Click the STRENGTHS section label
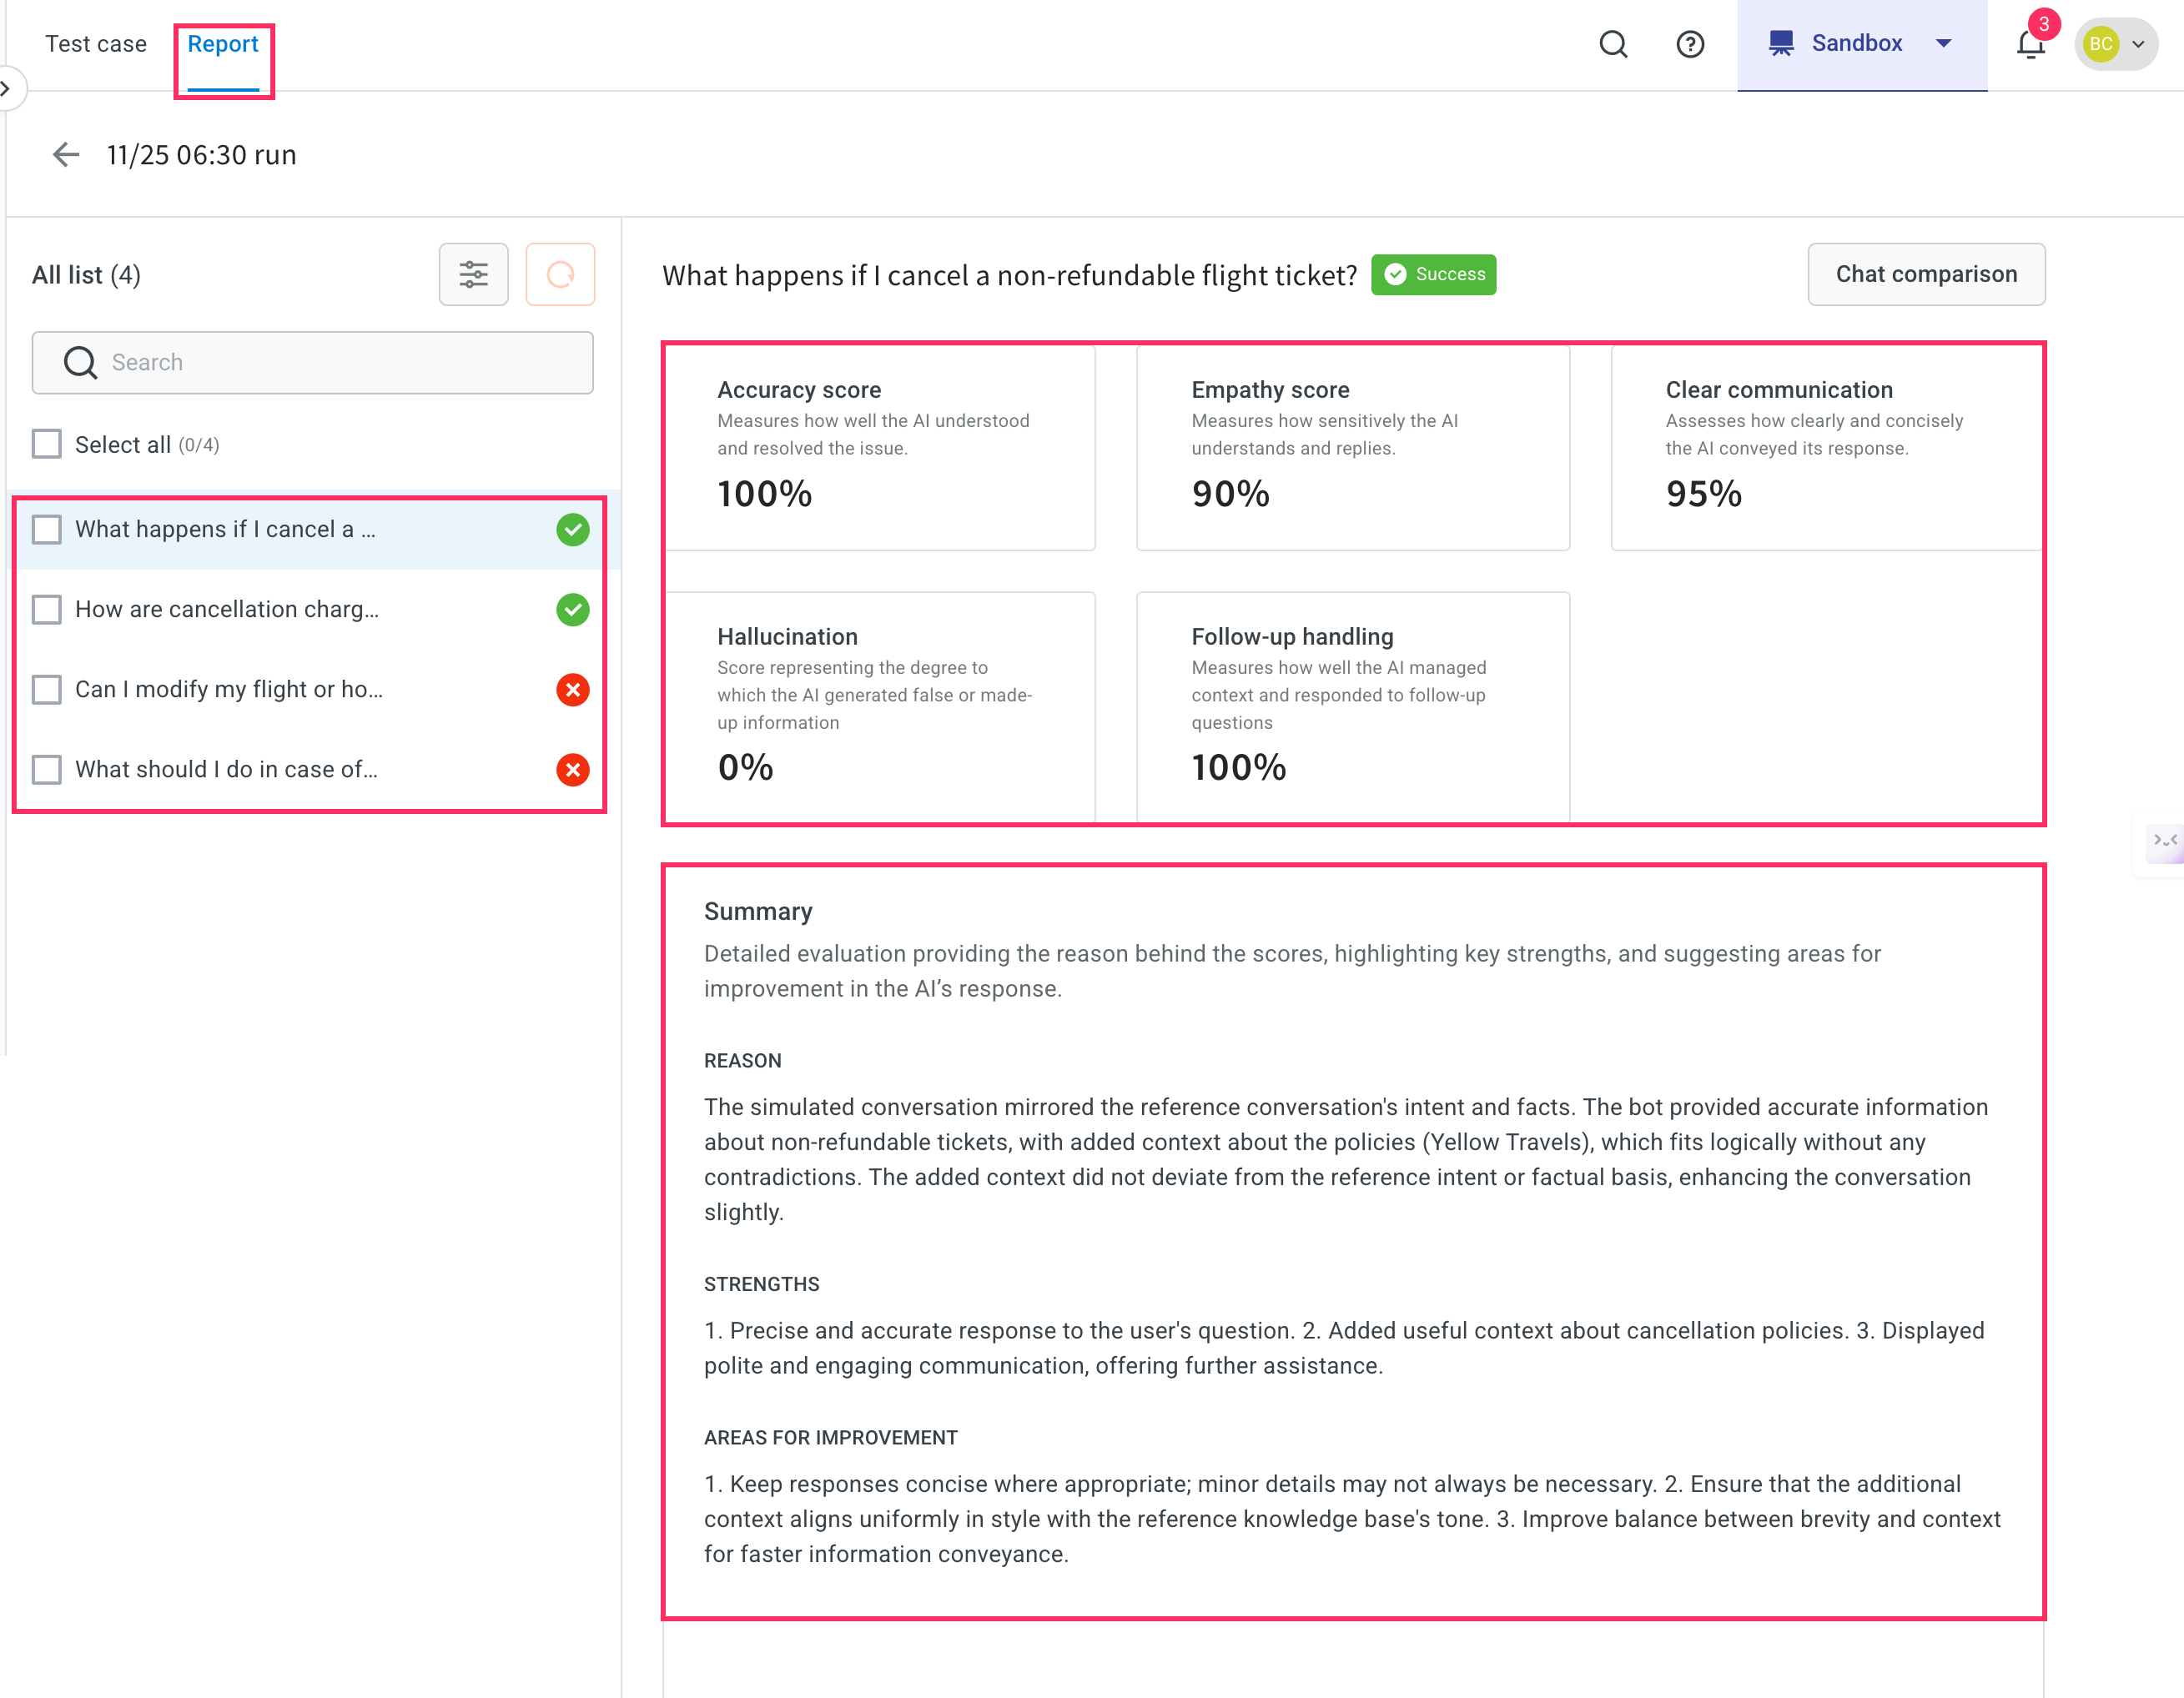 tap(762, 1284)
